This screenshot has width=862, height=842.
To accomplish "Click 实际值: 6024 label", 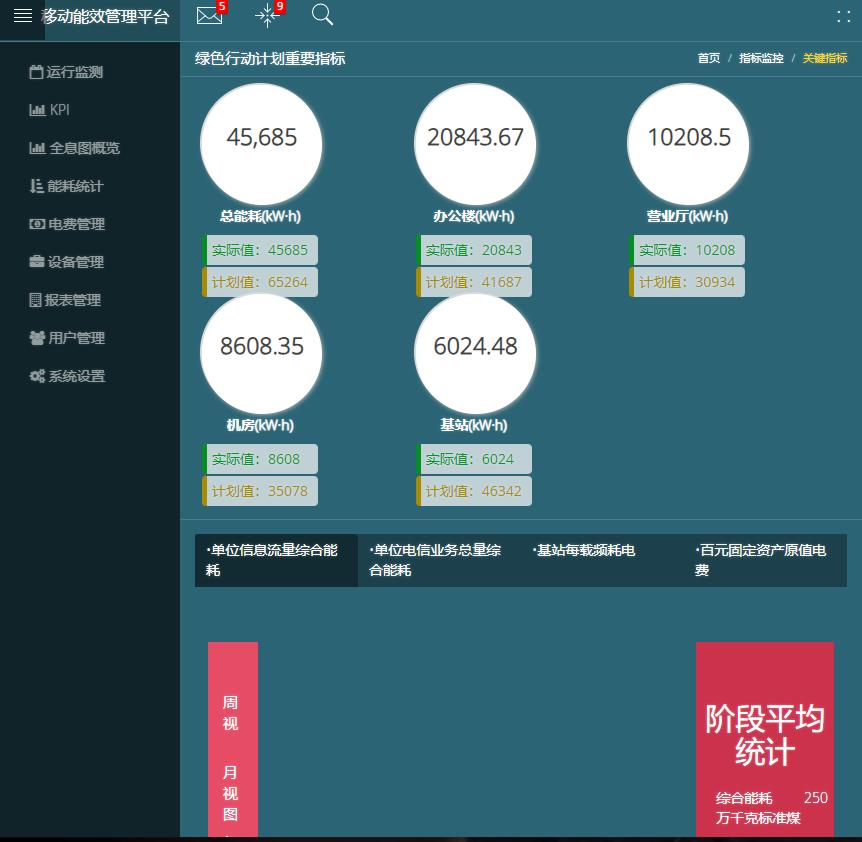I will [474, 459].
